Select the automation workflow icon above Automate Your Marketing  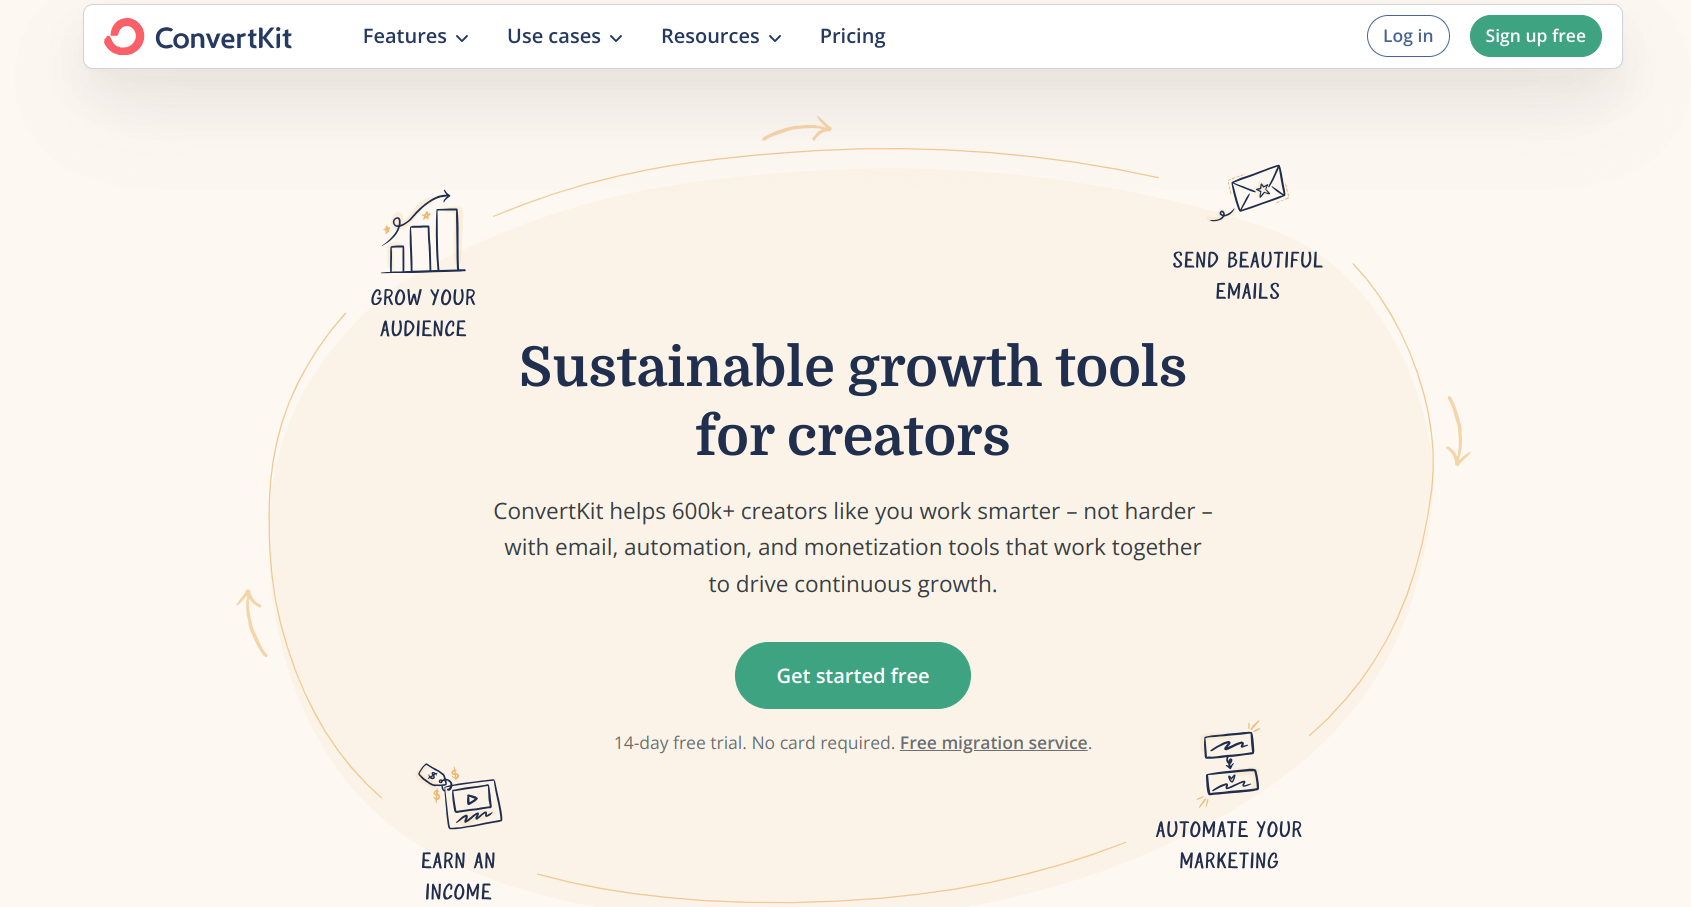point(1229,764)
